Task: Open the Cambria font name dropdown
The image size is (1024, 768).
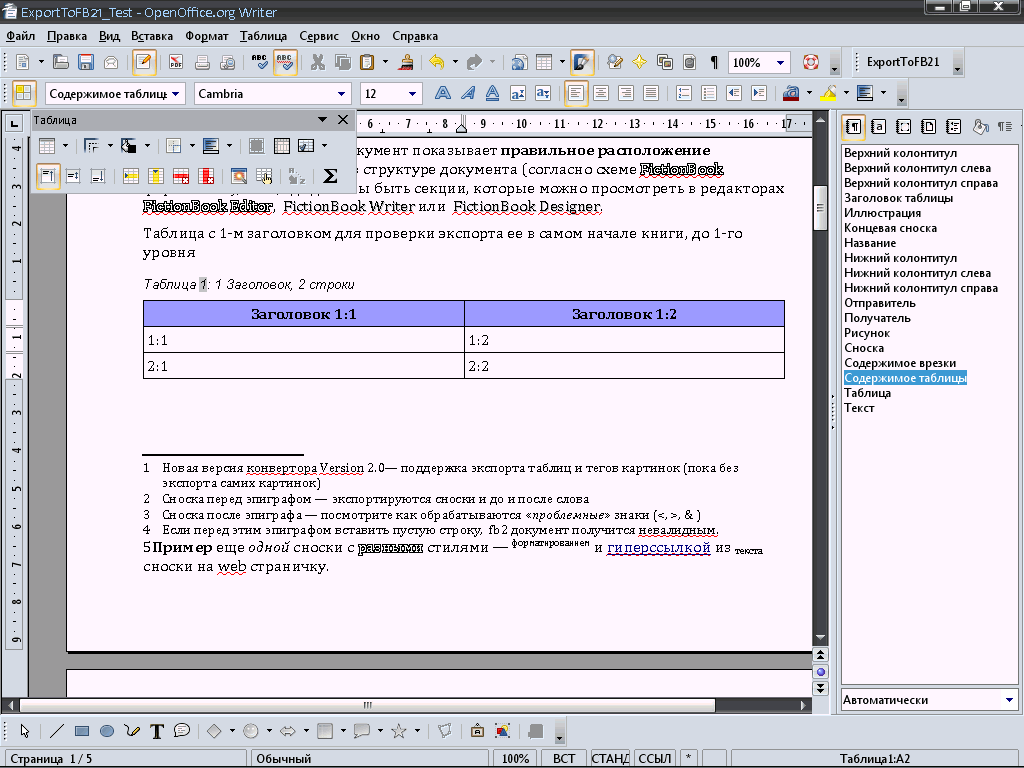Action: pyautogui.click(x=346, y=94)
